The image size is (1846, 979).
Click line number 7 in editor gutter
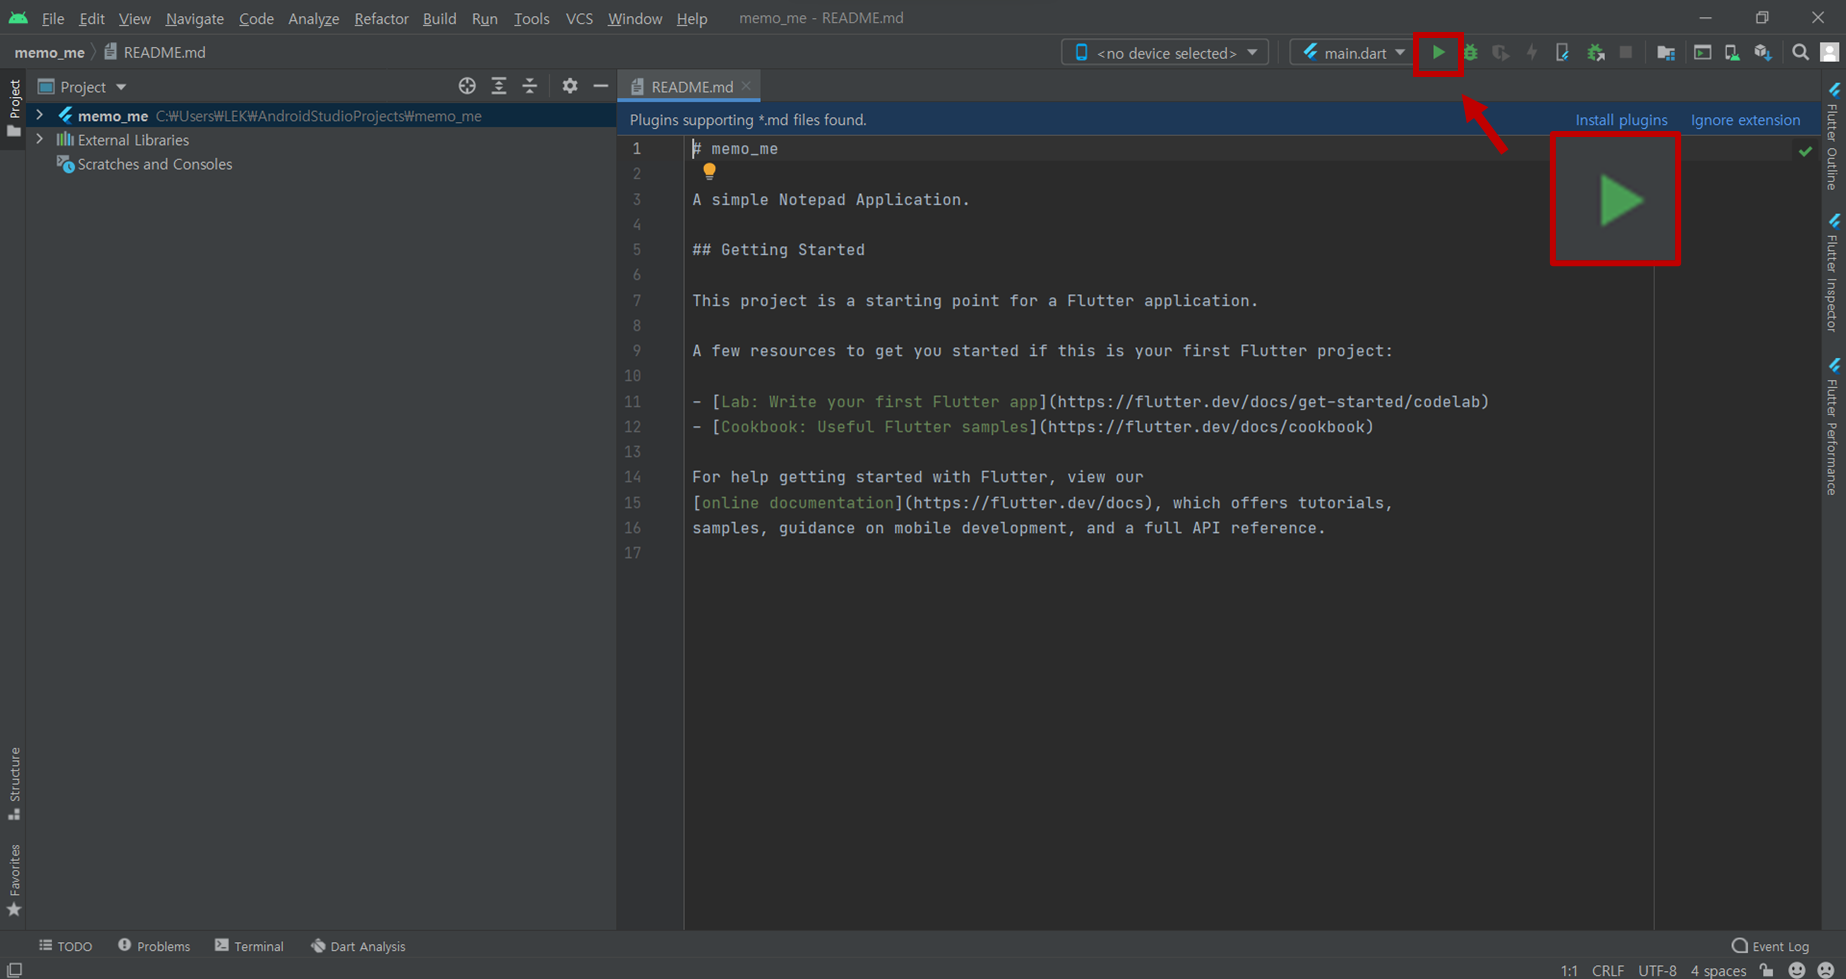click(637, 300)
